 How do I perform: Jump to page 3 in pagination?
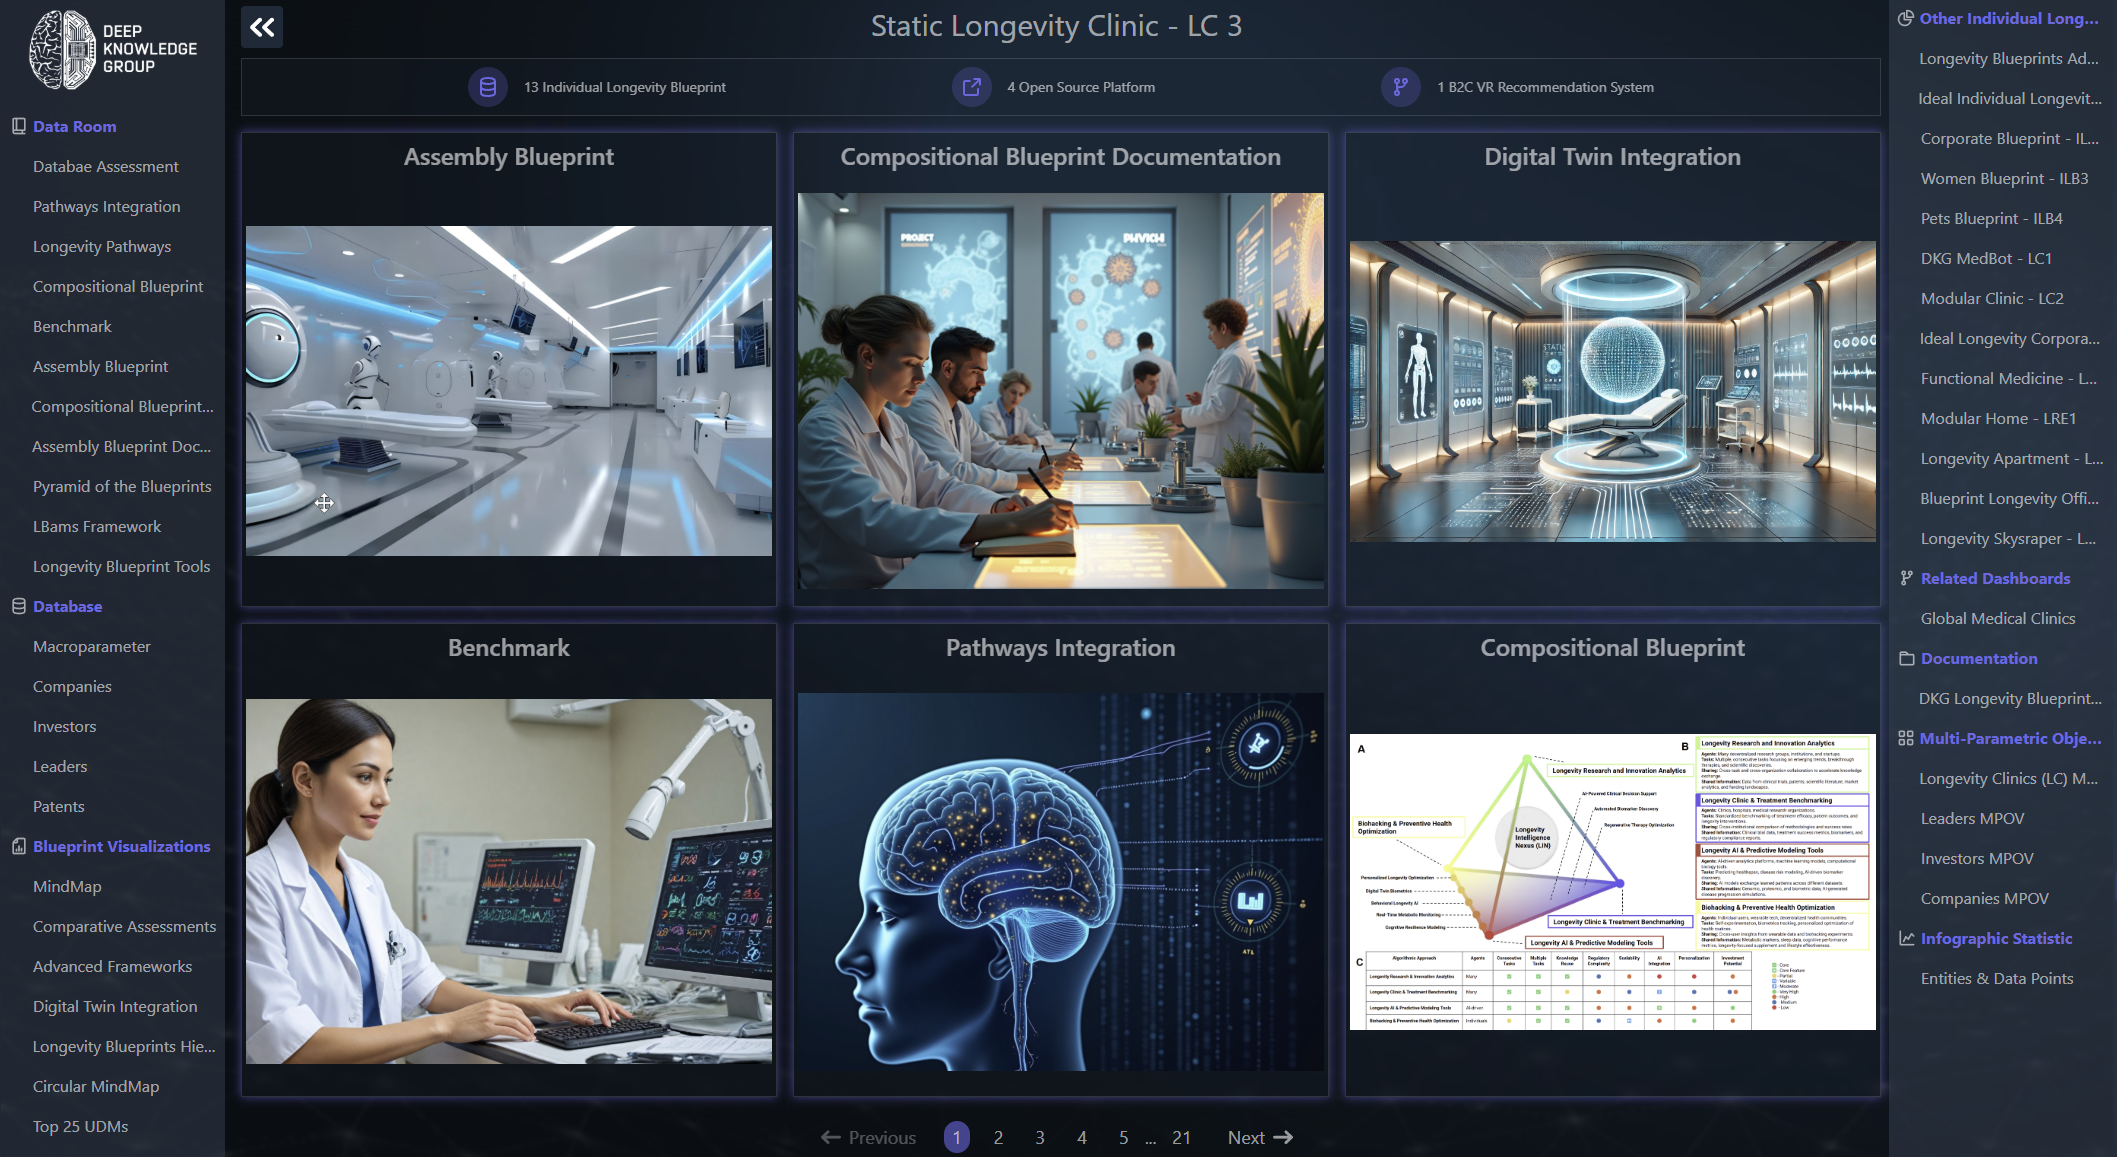1040,1137
